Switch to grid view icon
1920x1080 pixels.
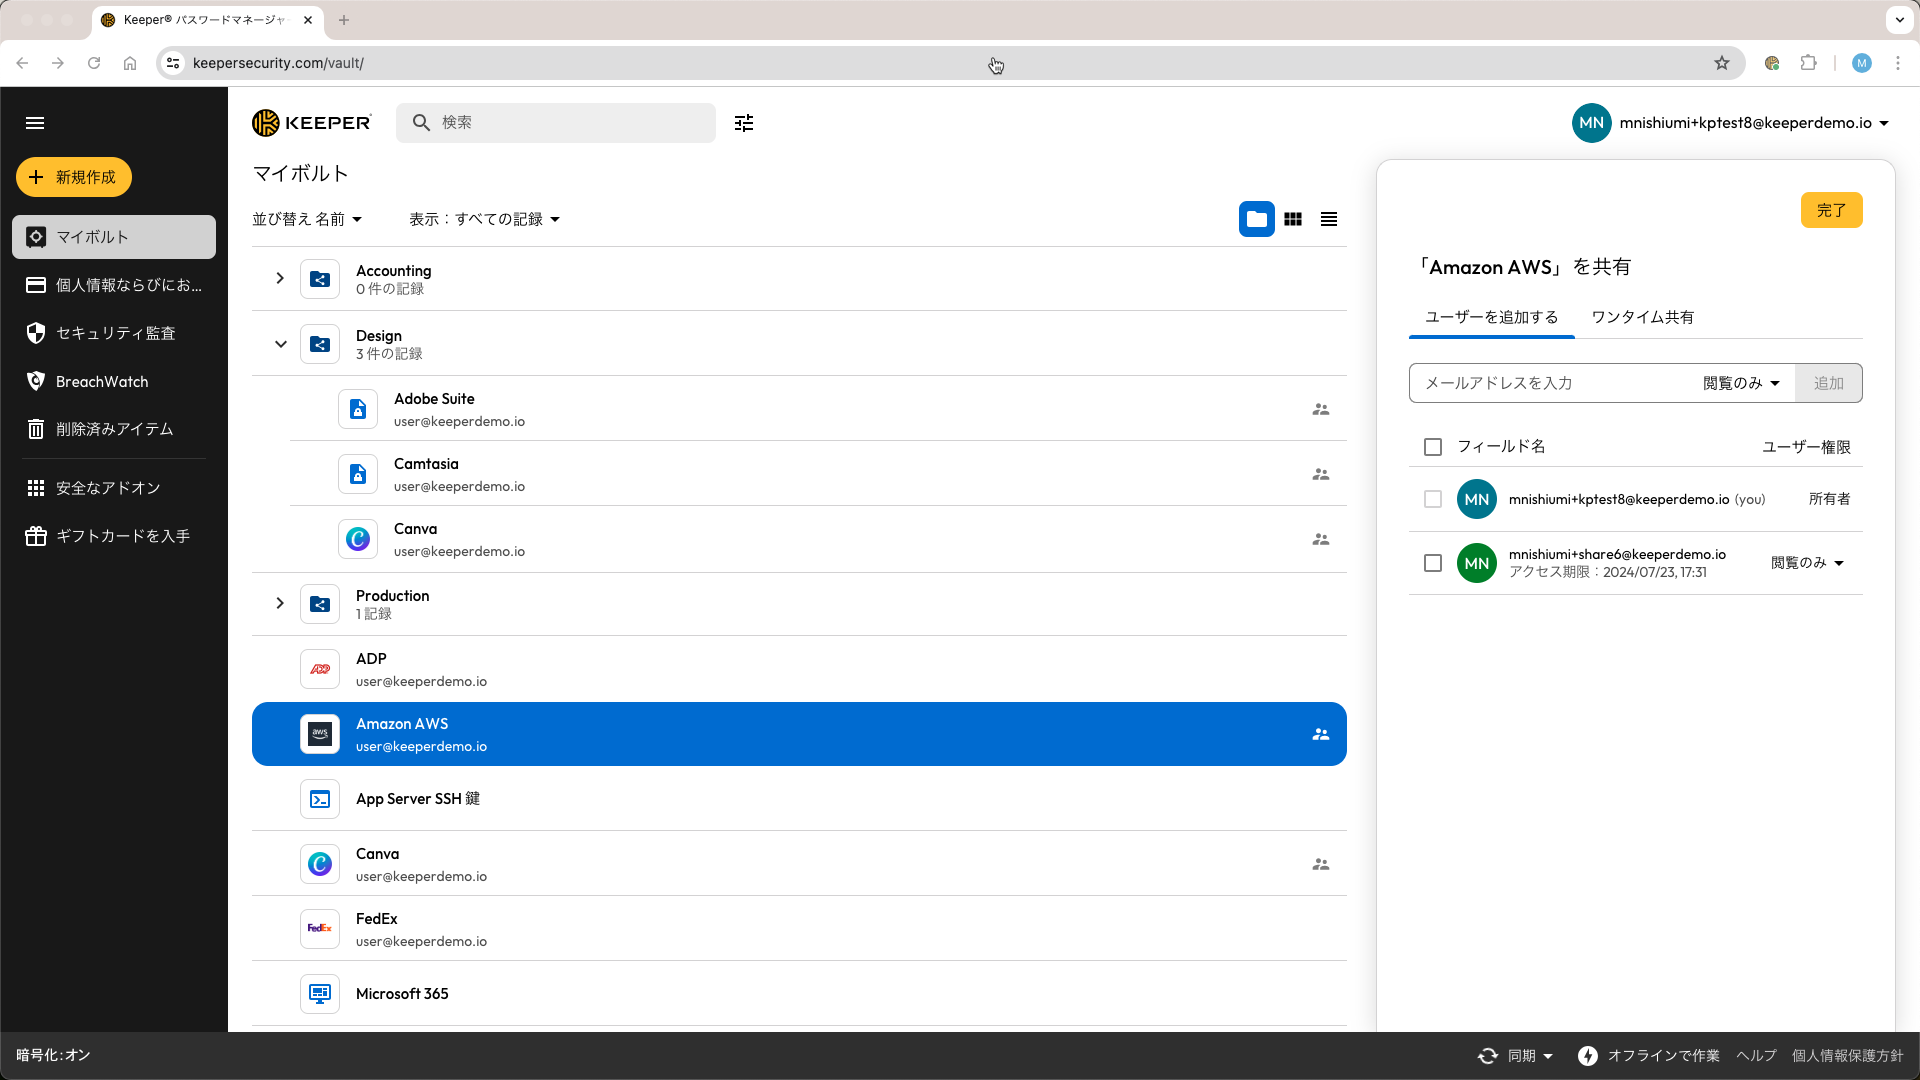pyautogui.click(x=1293, y=219)
